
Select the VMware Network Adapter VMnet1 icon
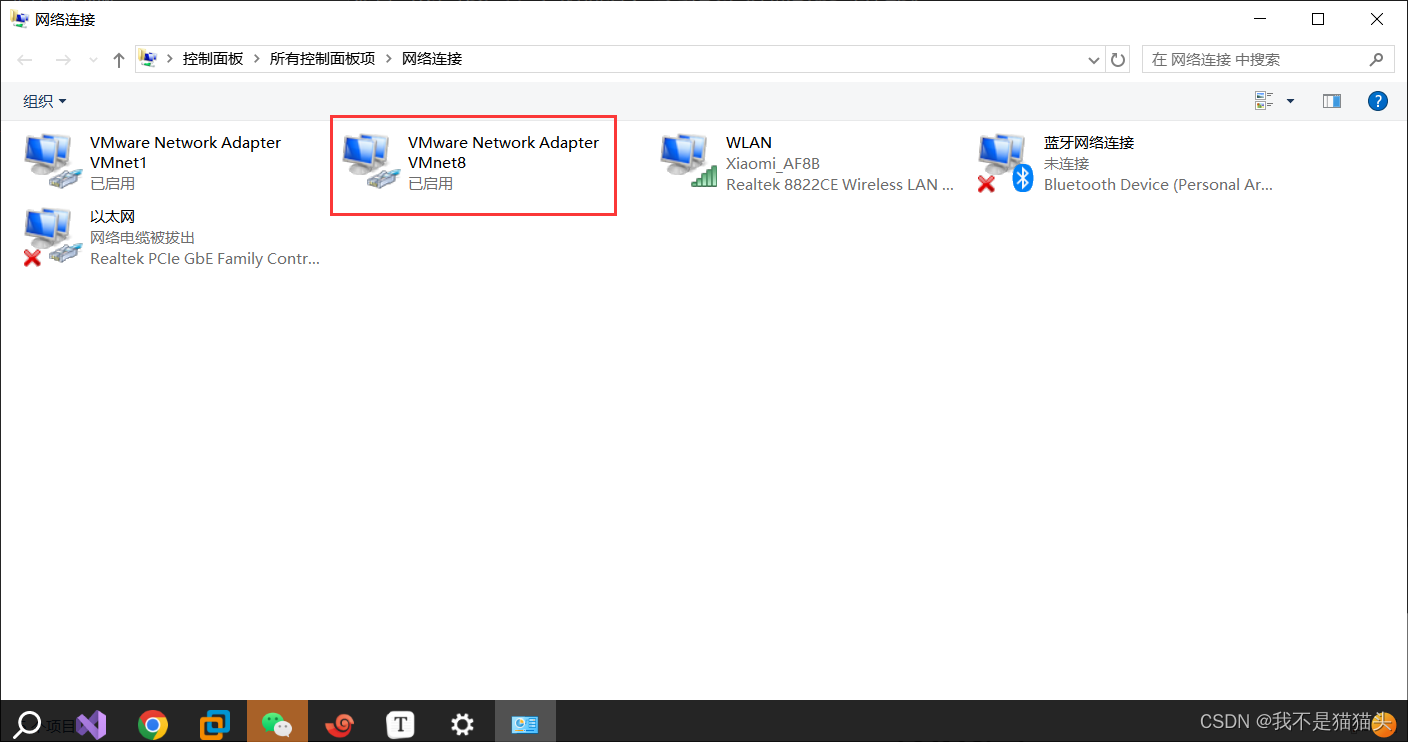click(51, 163)
